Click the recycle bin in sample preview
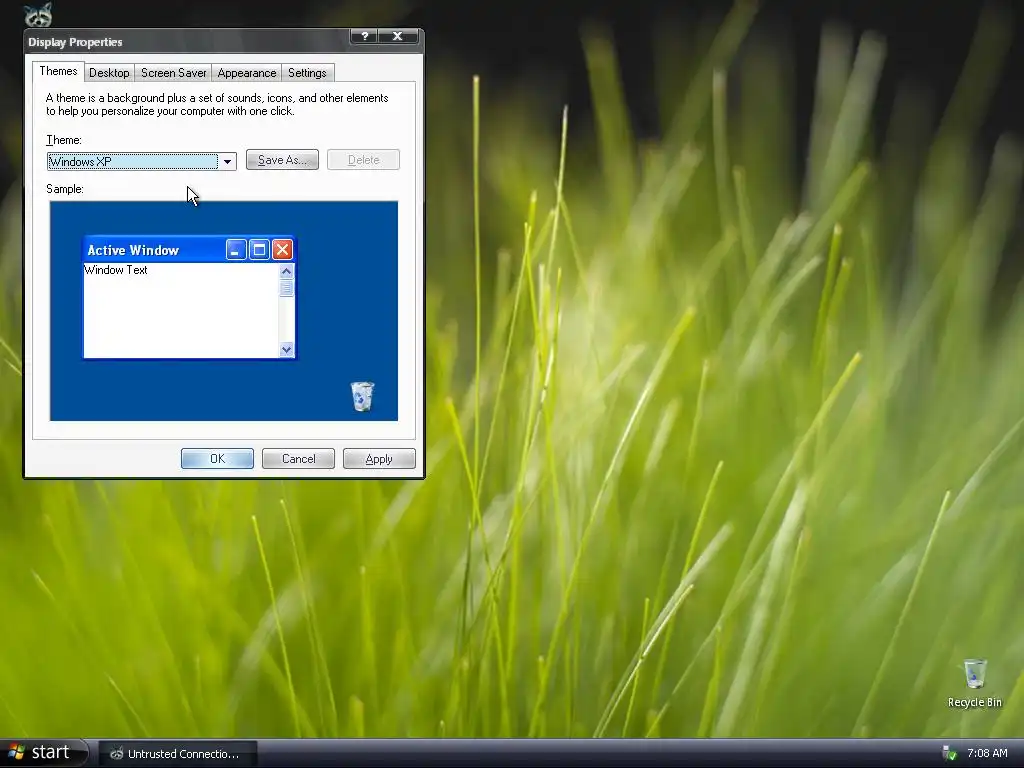The width and height of the screenshot is (1024, 768). tap(362, 396)
